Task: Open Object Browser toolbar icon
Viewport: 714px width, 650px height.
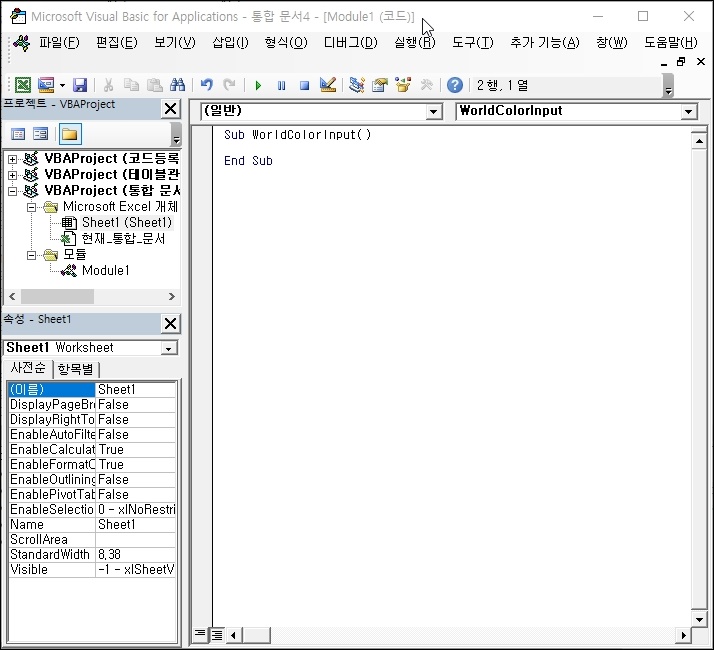Action: 403,85
